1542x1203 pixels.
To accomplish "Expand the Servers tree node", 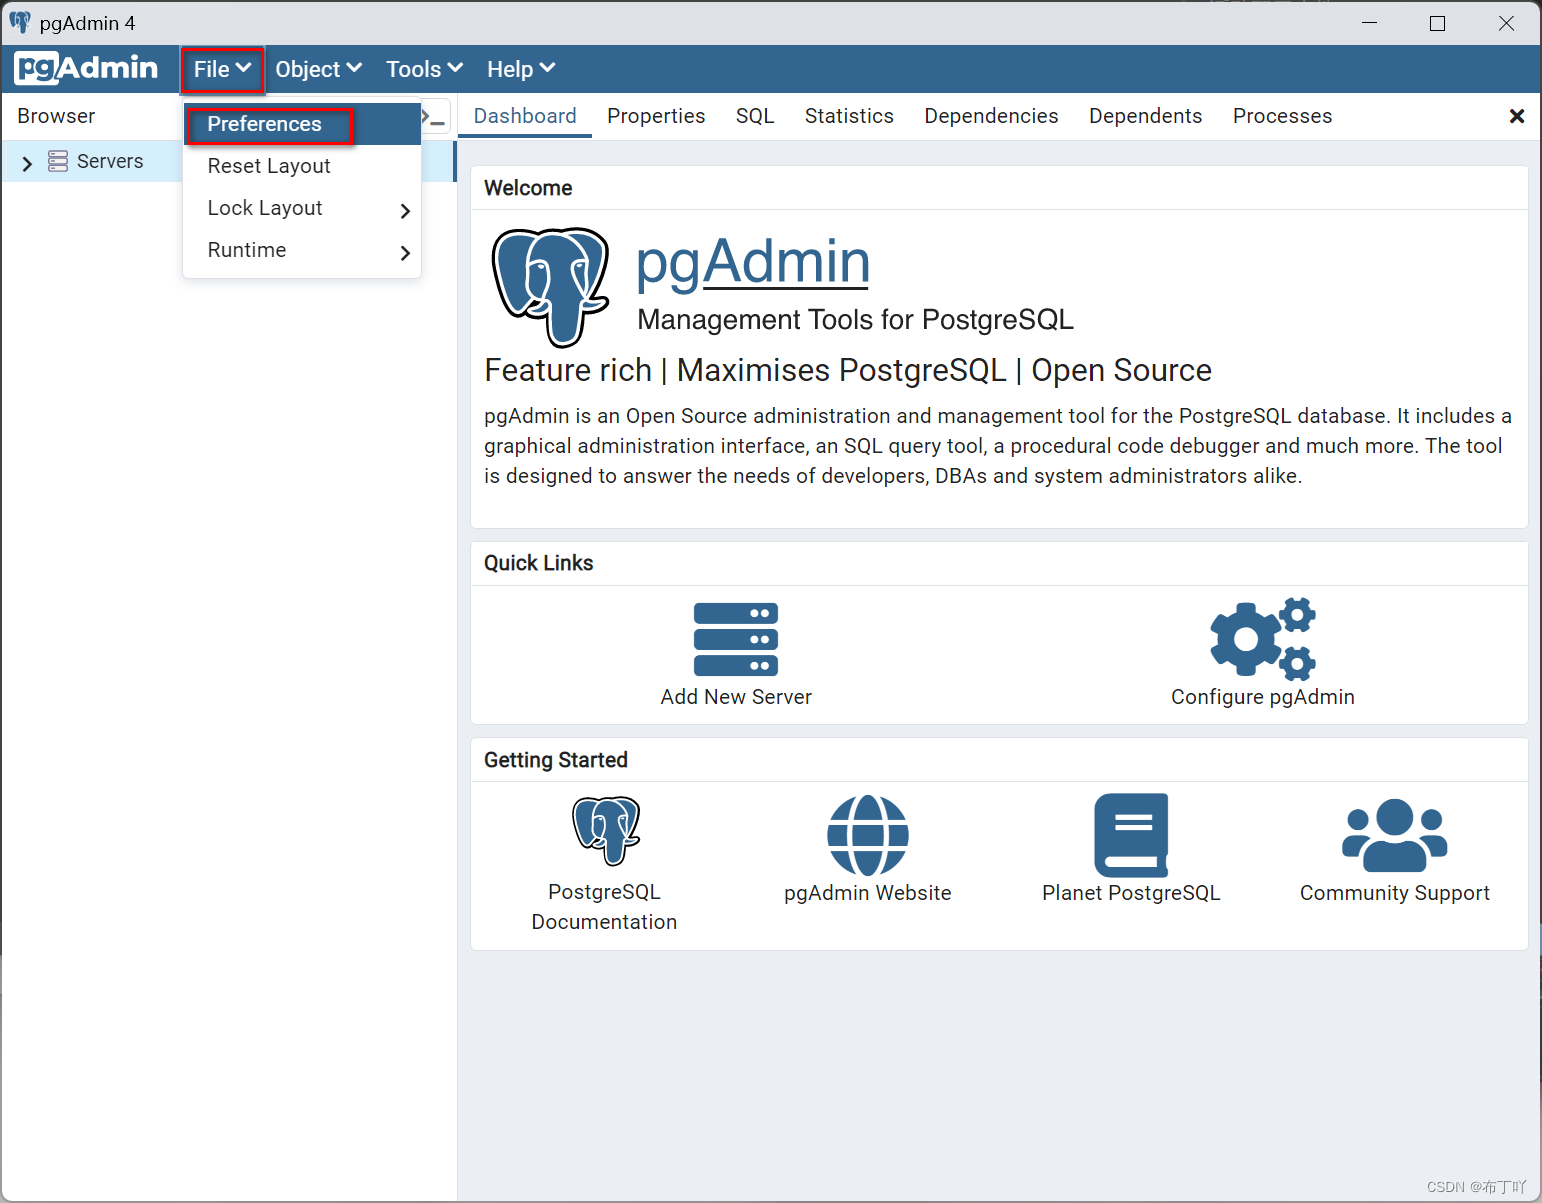I will click(27, 162).
